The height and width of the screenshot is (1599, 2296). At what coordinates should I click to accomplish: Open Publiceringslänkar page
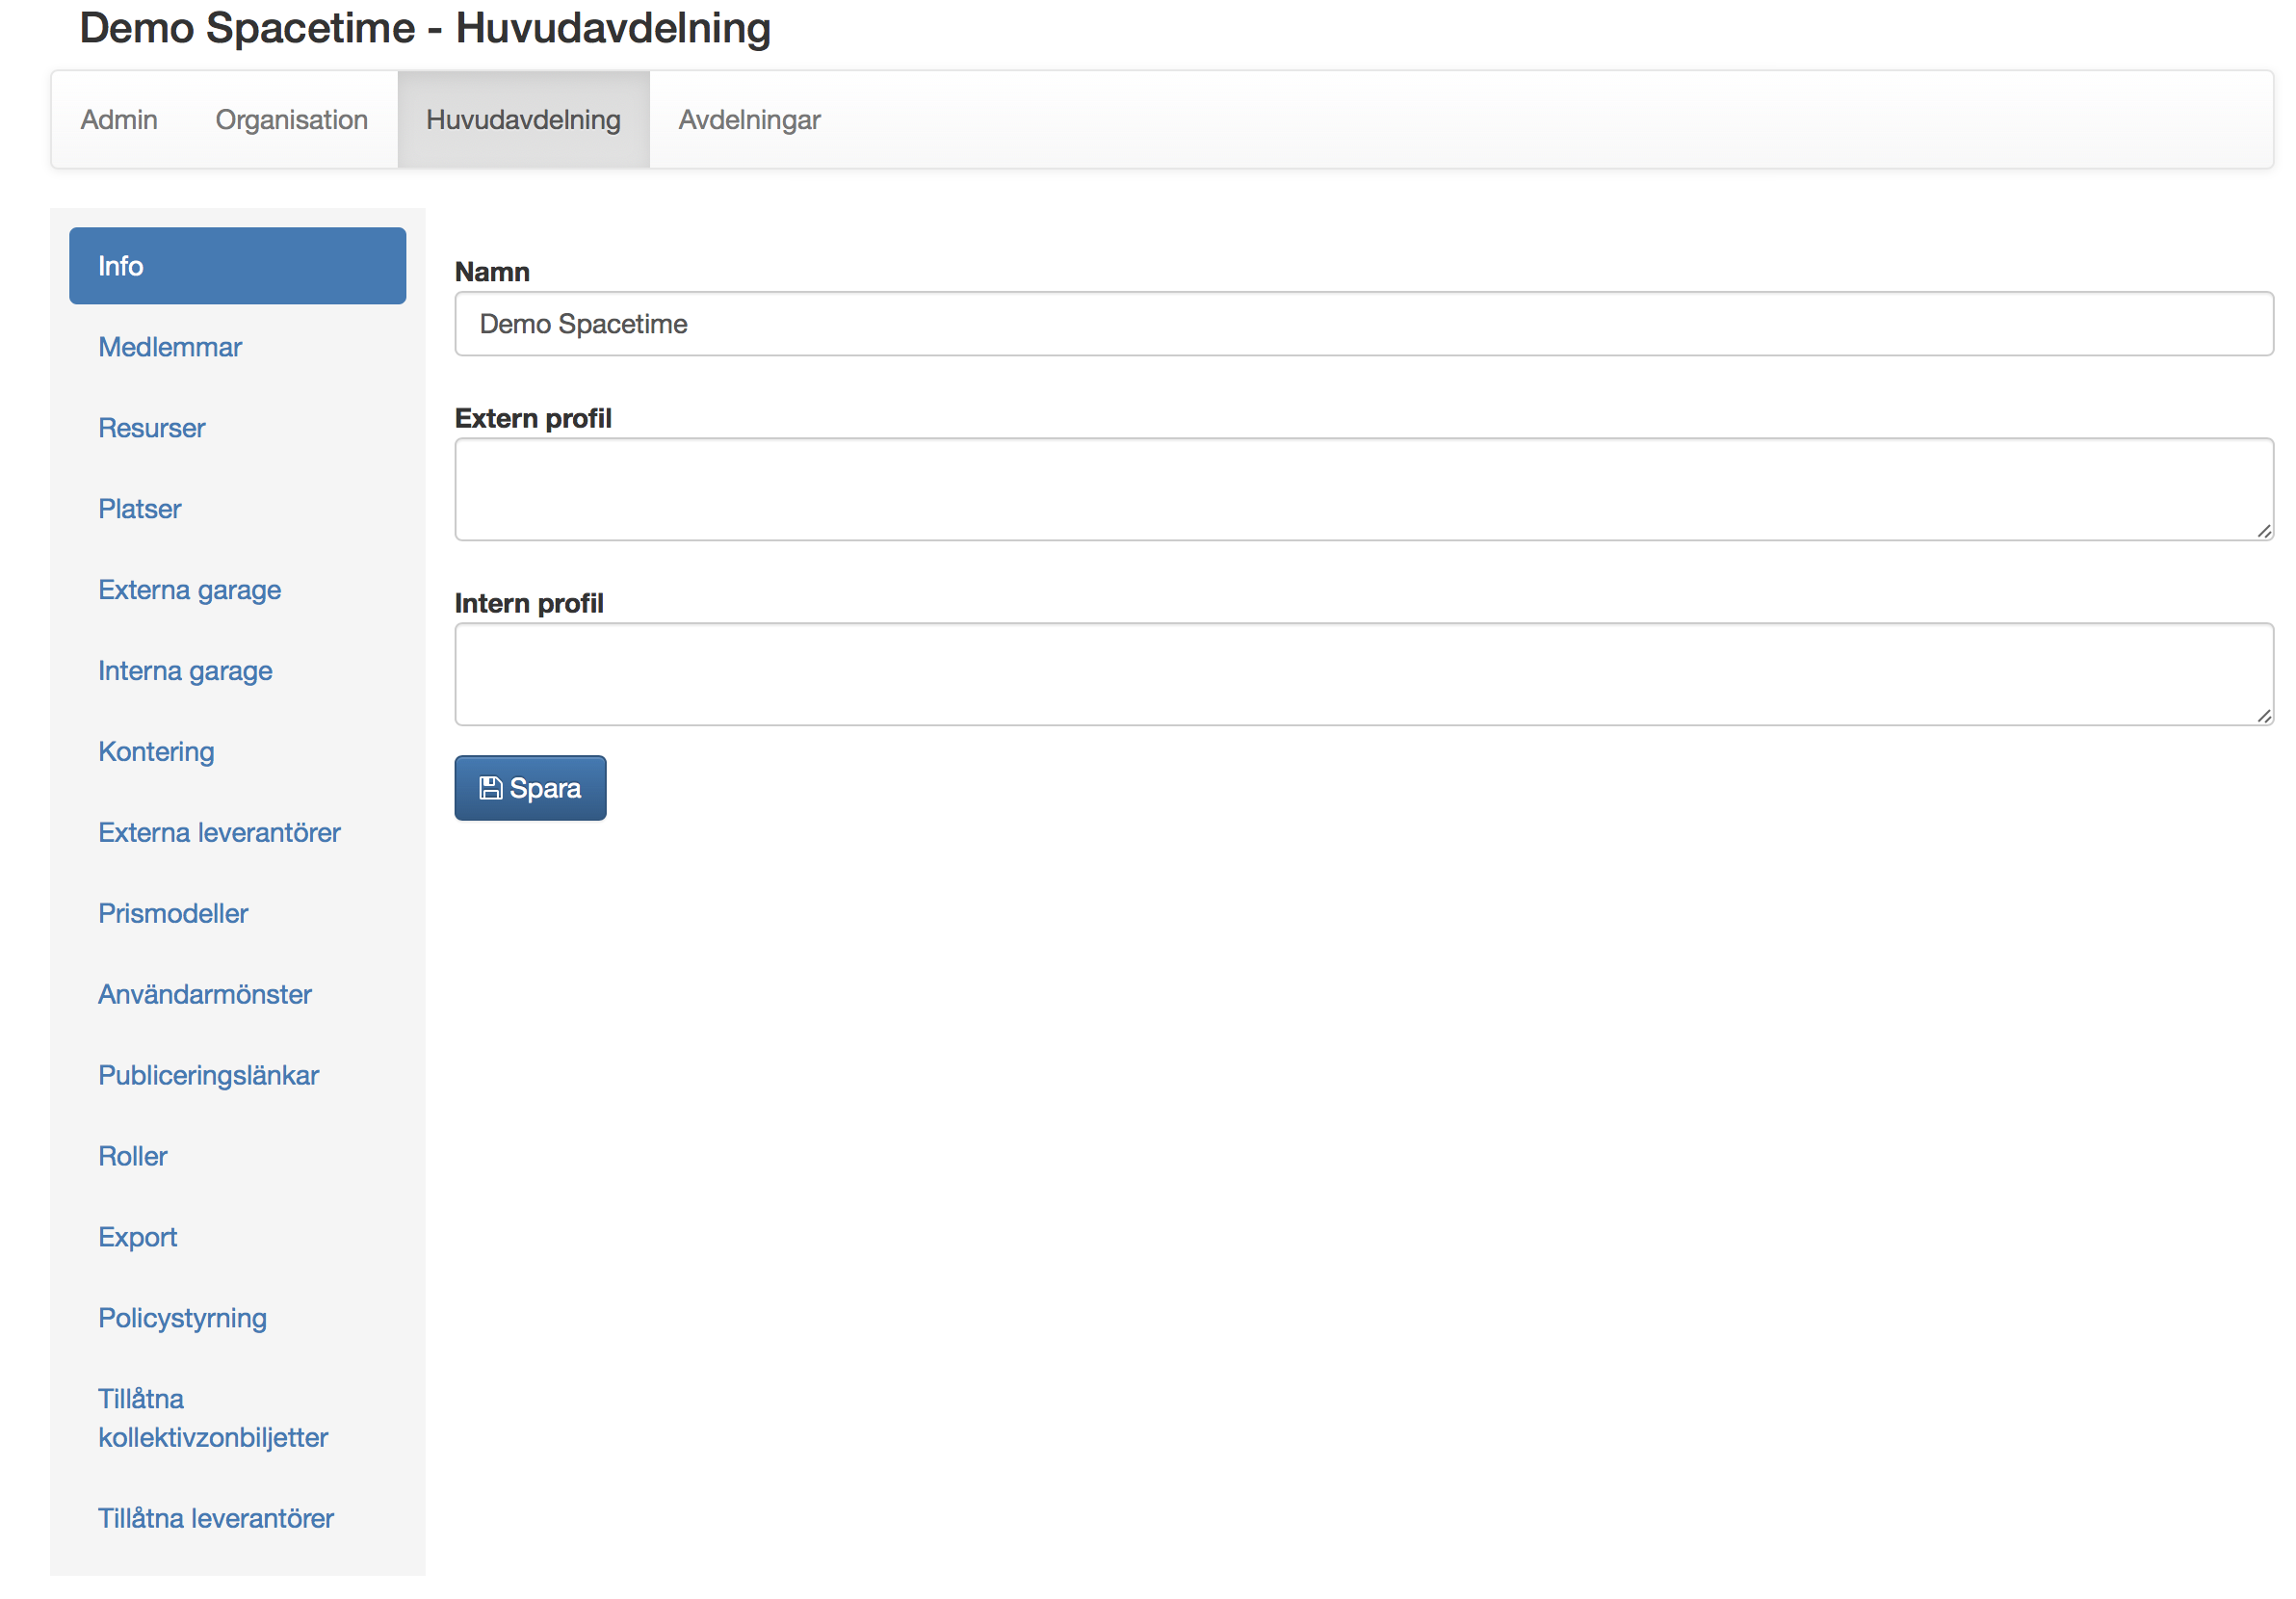coord(208,1075)
